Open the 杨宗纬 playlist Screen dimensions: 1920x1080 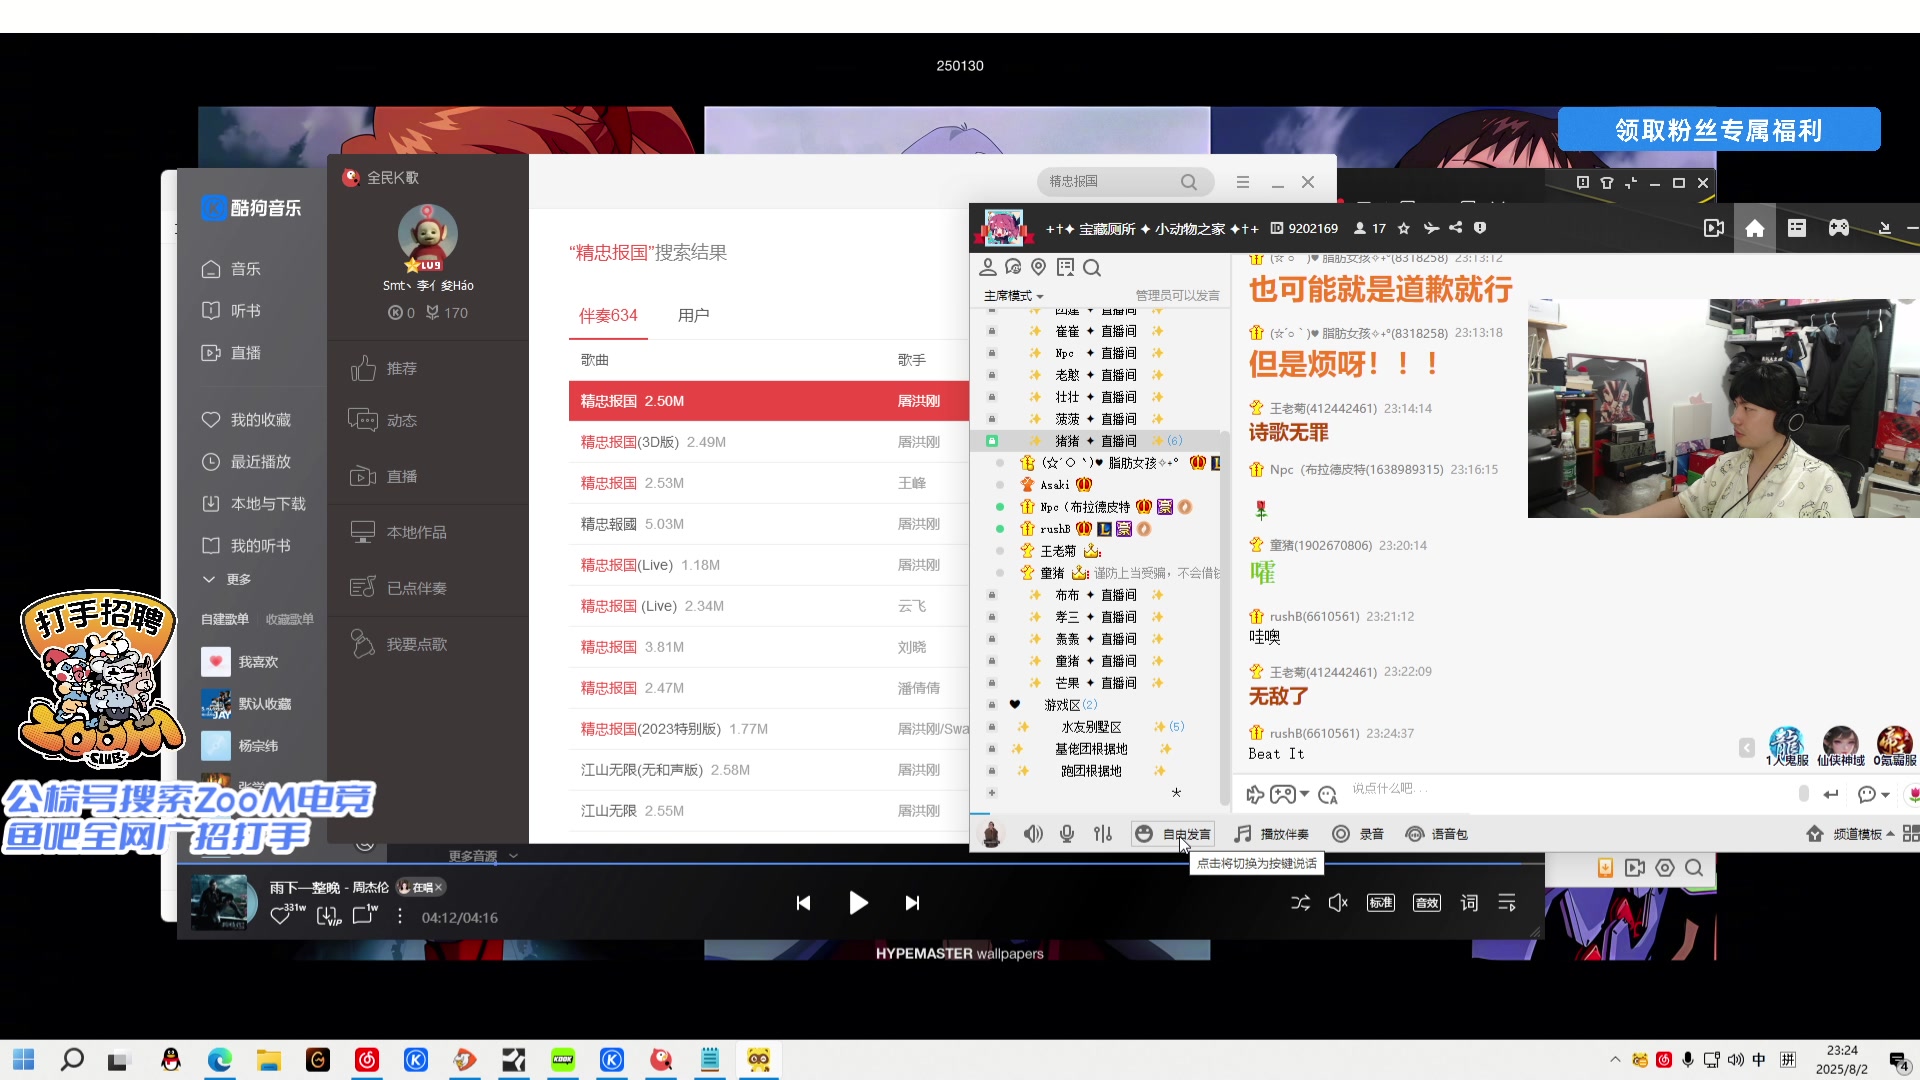241,746
